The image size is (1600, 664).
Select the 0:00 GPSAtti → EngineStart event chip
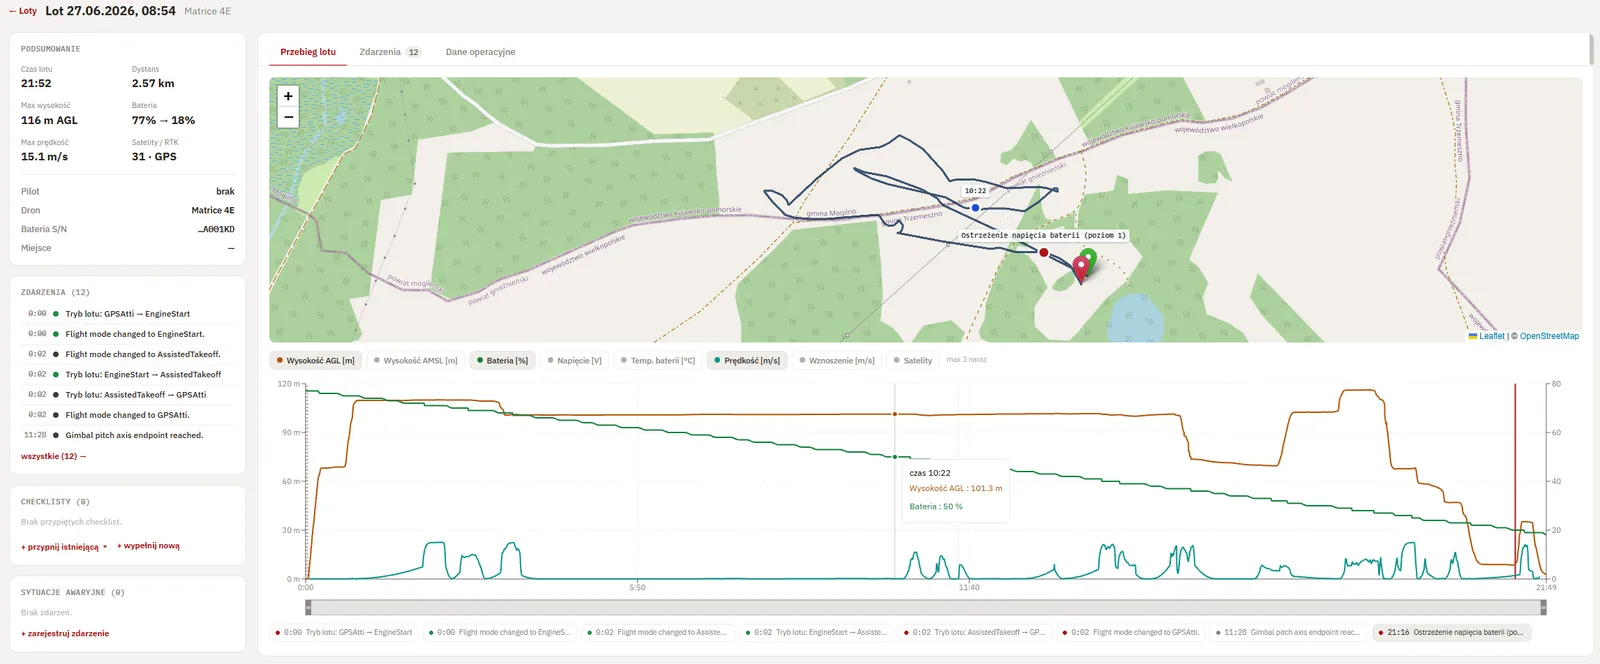tap(344, 632)
